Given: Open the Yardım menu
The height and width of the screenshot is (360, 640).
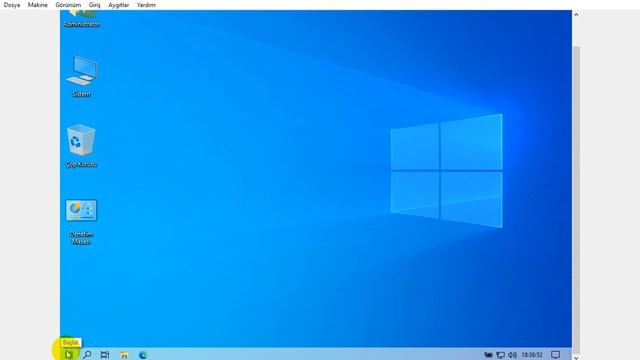Looking at the screenshot, I should coord(146,5).
